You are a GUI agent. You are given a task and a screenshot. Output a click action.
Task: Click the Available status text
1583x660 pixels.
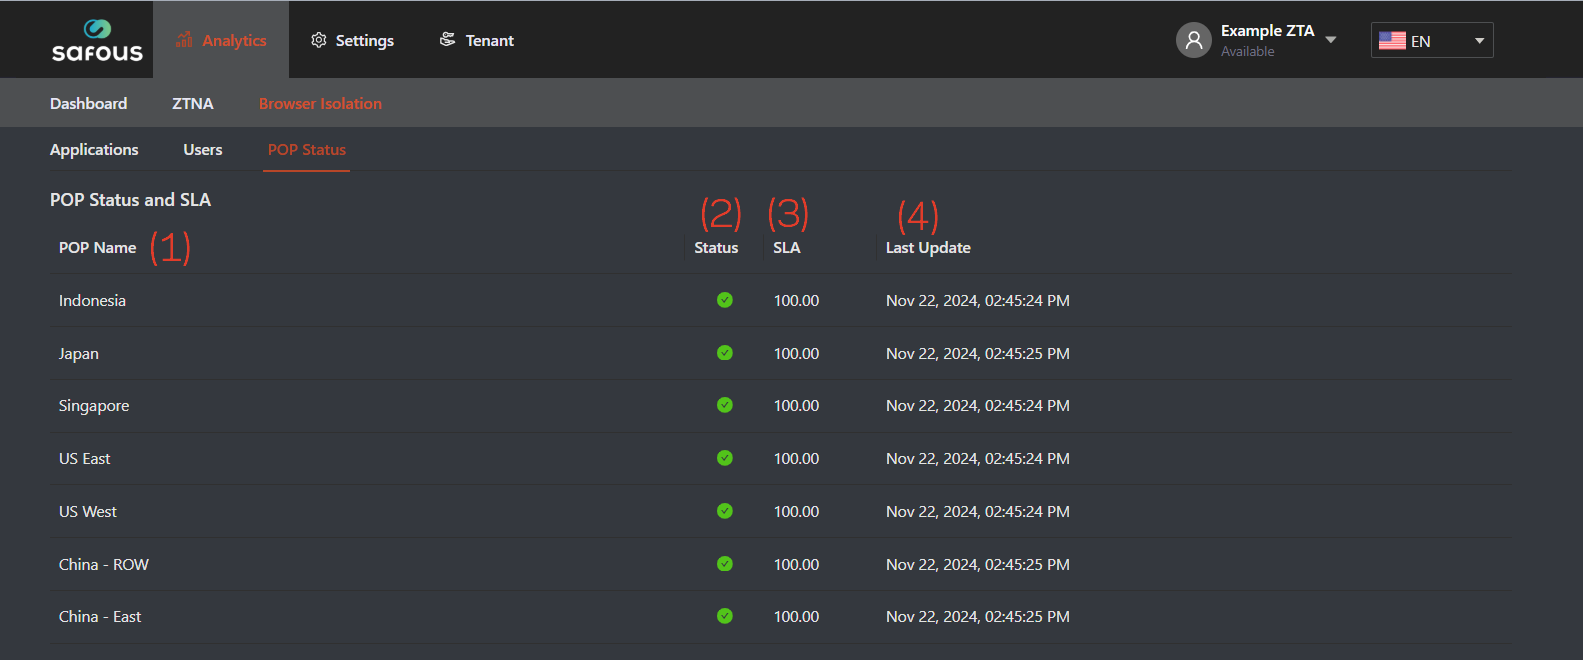pyautogui.click(x=1247, y=51)
